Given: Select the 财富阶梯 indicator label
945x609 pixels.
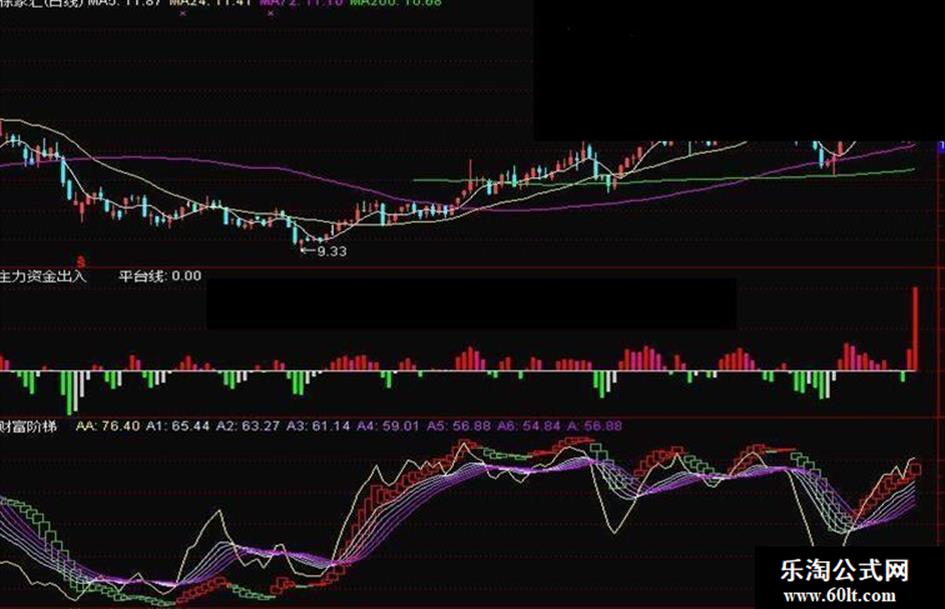Looking at the screenshot, I should tap(28, 426).
